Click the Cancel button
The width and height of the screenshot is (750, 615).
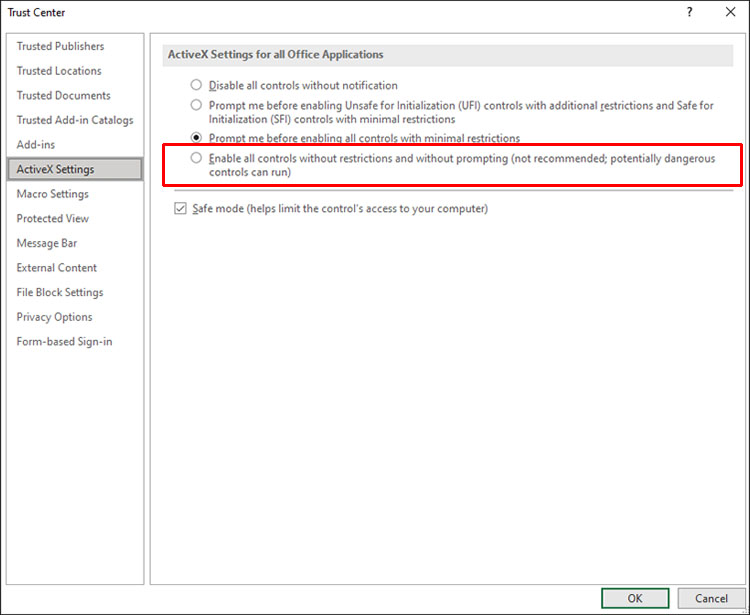(x=711, y=598)
